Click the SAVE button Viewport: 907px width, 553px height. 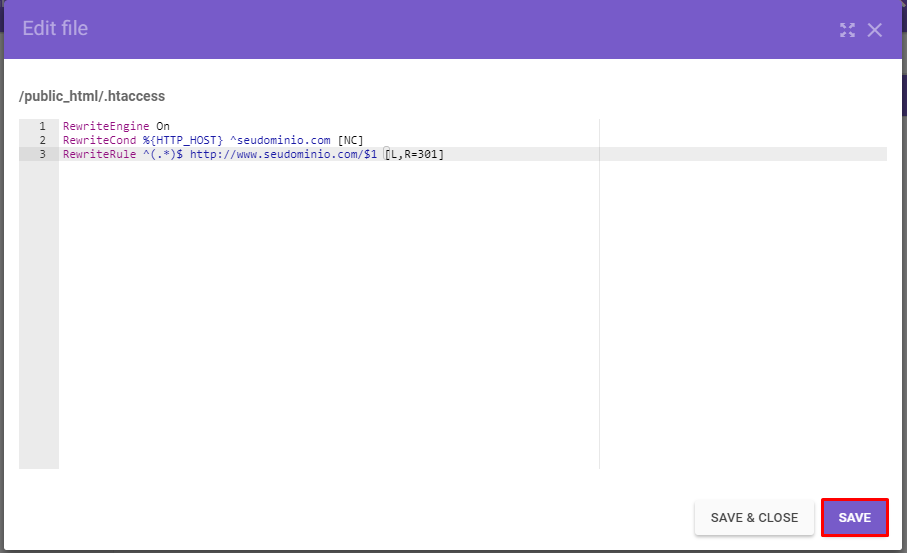(x=854, y=517)
